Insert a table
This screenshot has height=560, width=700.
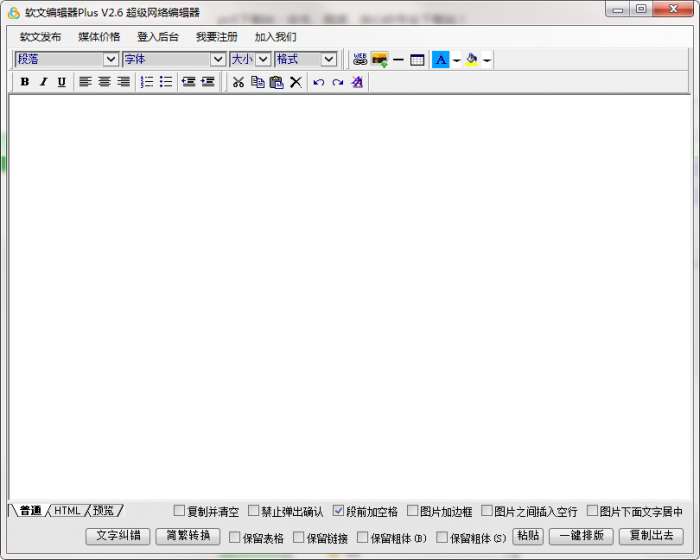417,60
